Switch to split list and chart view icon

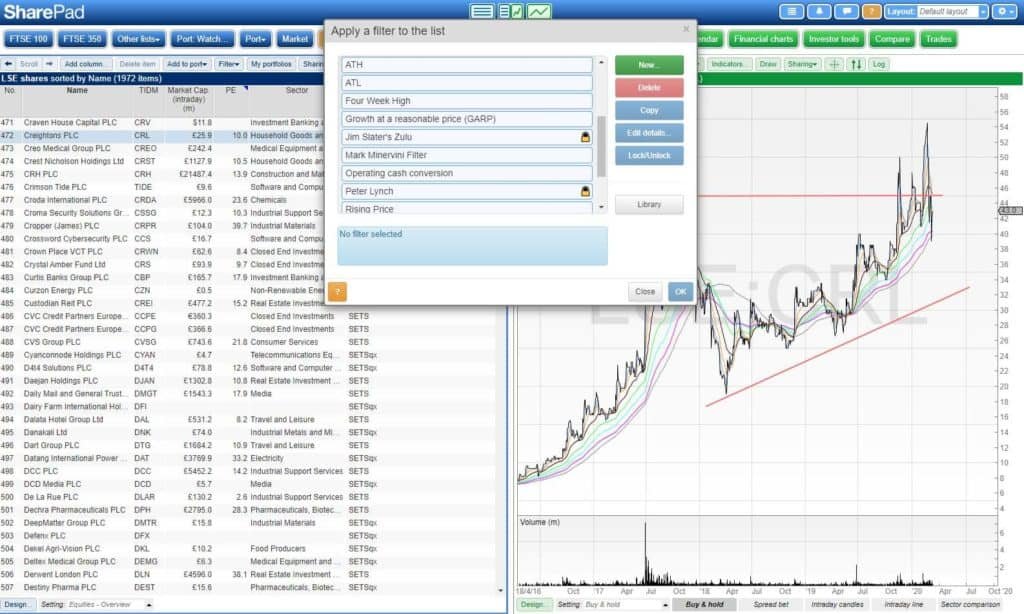point(510,11)
